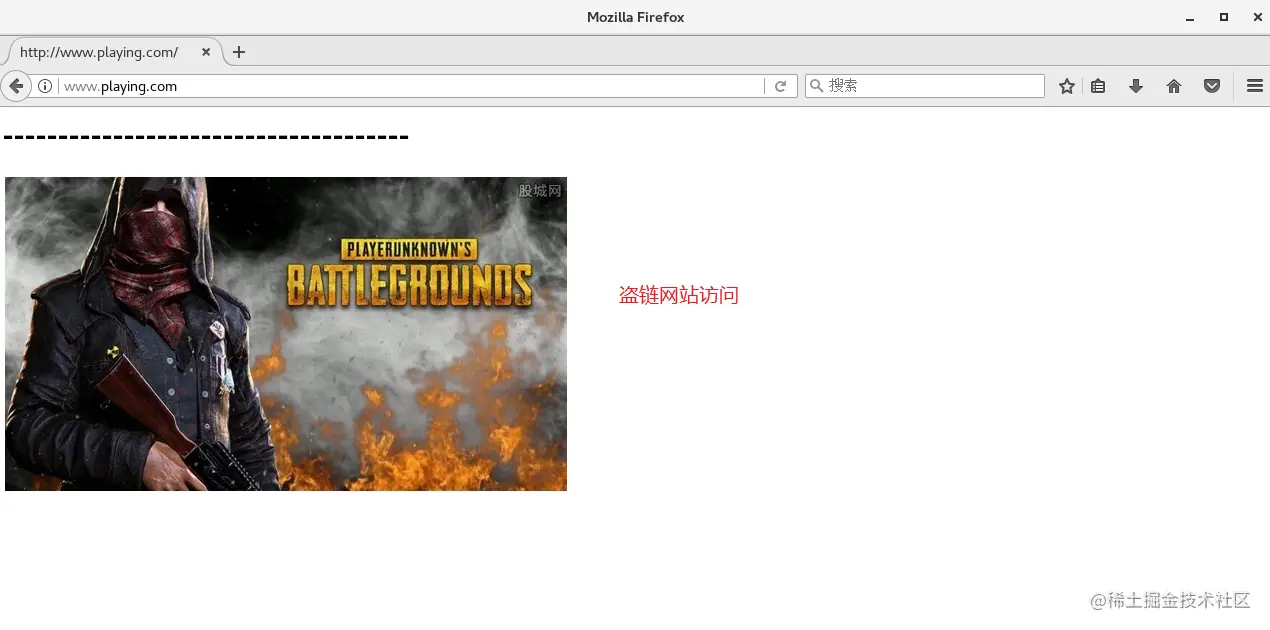Go to the Home page icon
1270x630 pixels.
click(x=1174, y=86)
